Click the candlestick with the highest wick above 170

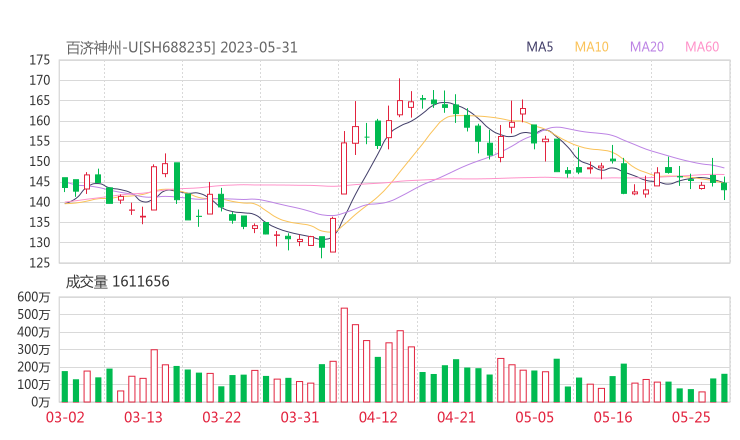click(x=400, y=98)
